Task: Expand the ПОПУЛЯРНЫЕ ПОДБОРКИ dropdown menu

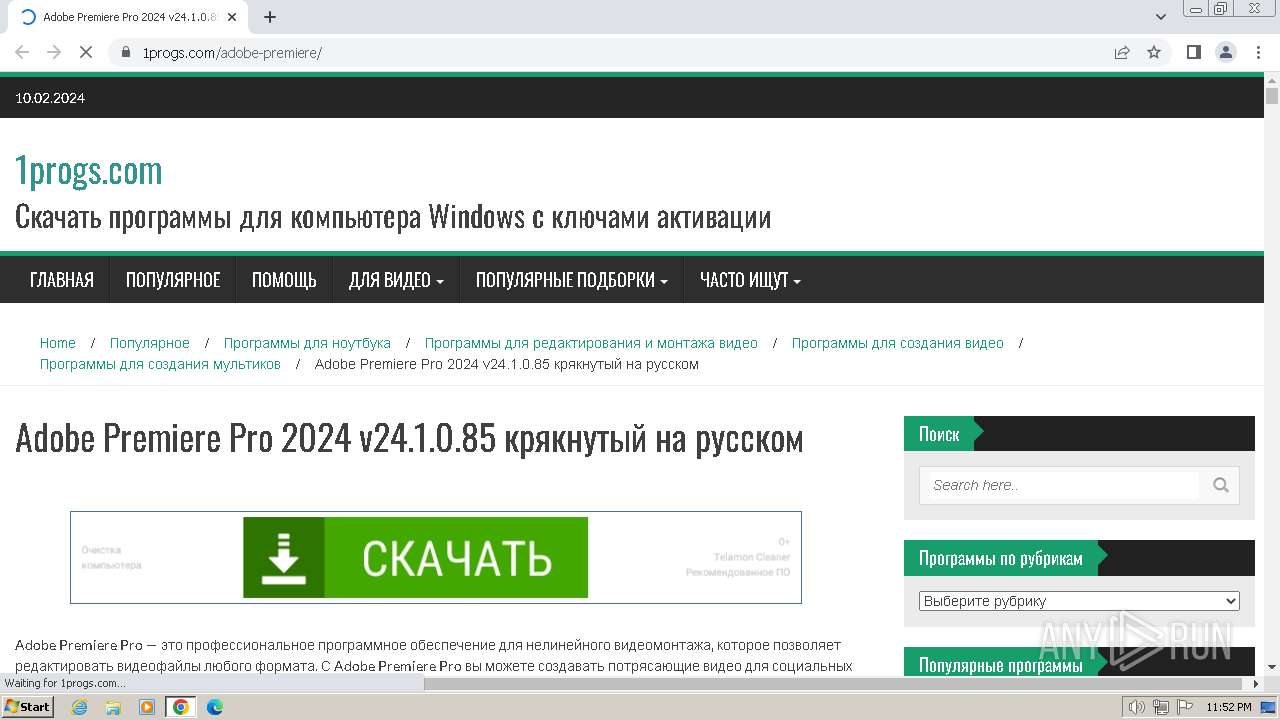Action: click(572, 280)
